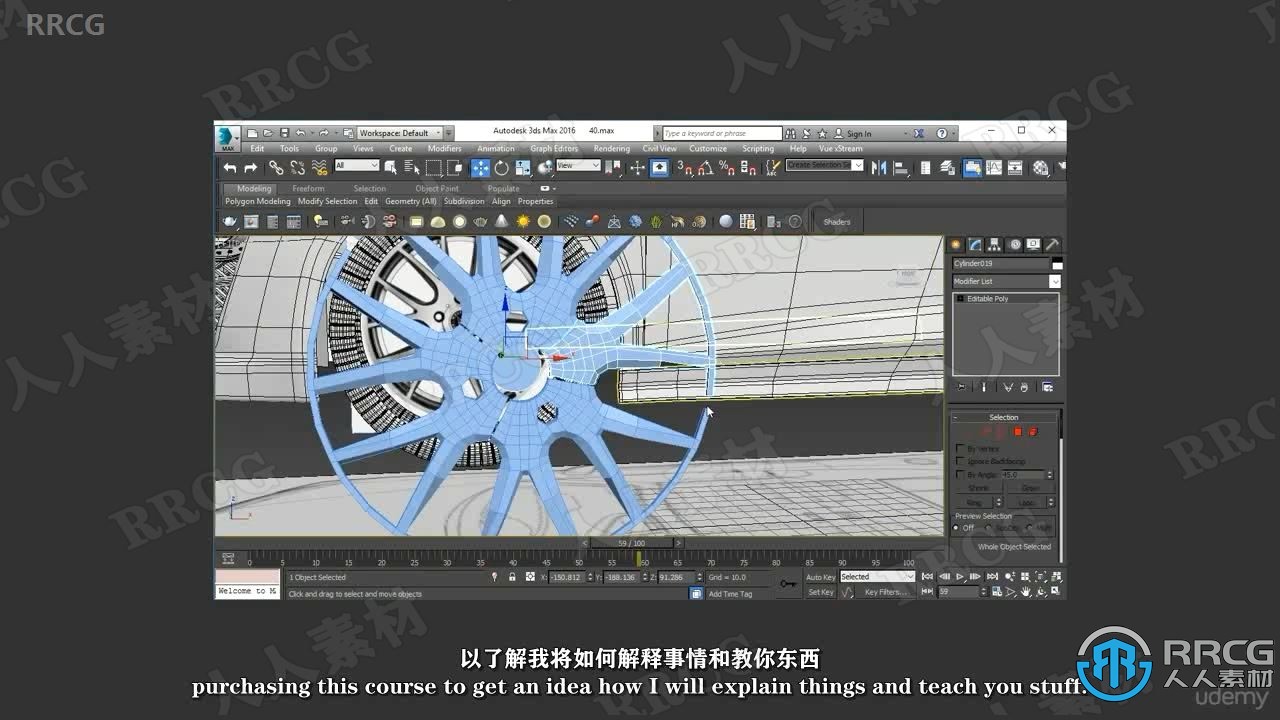Select SubObj preview selection radio
This screenshot has width=1280, height=720.
click(x=989, y=528)
